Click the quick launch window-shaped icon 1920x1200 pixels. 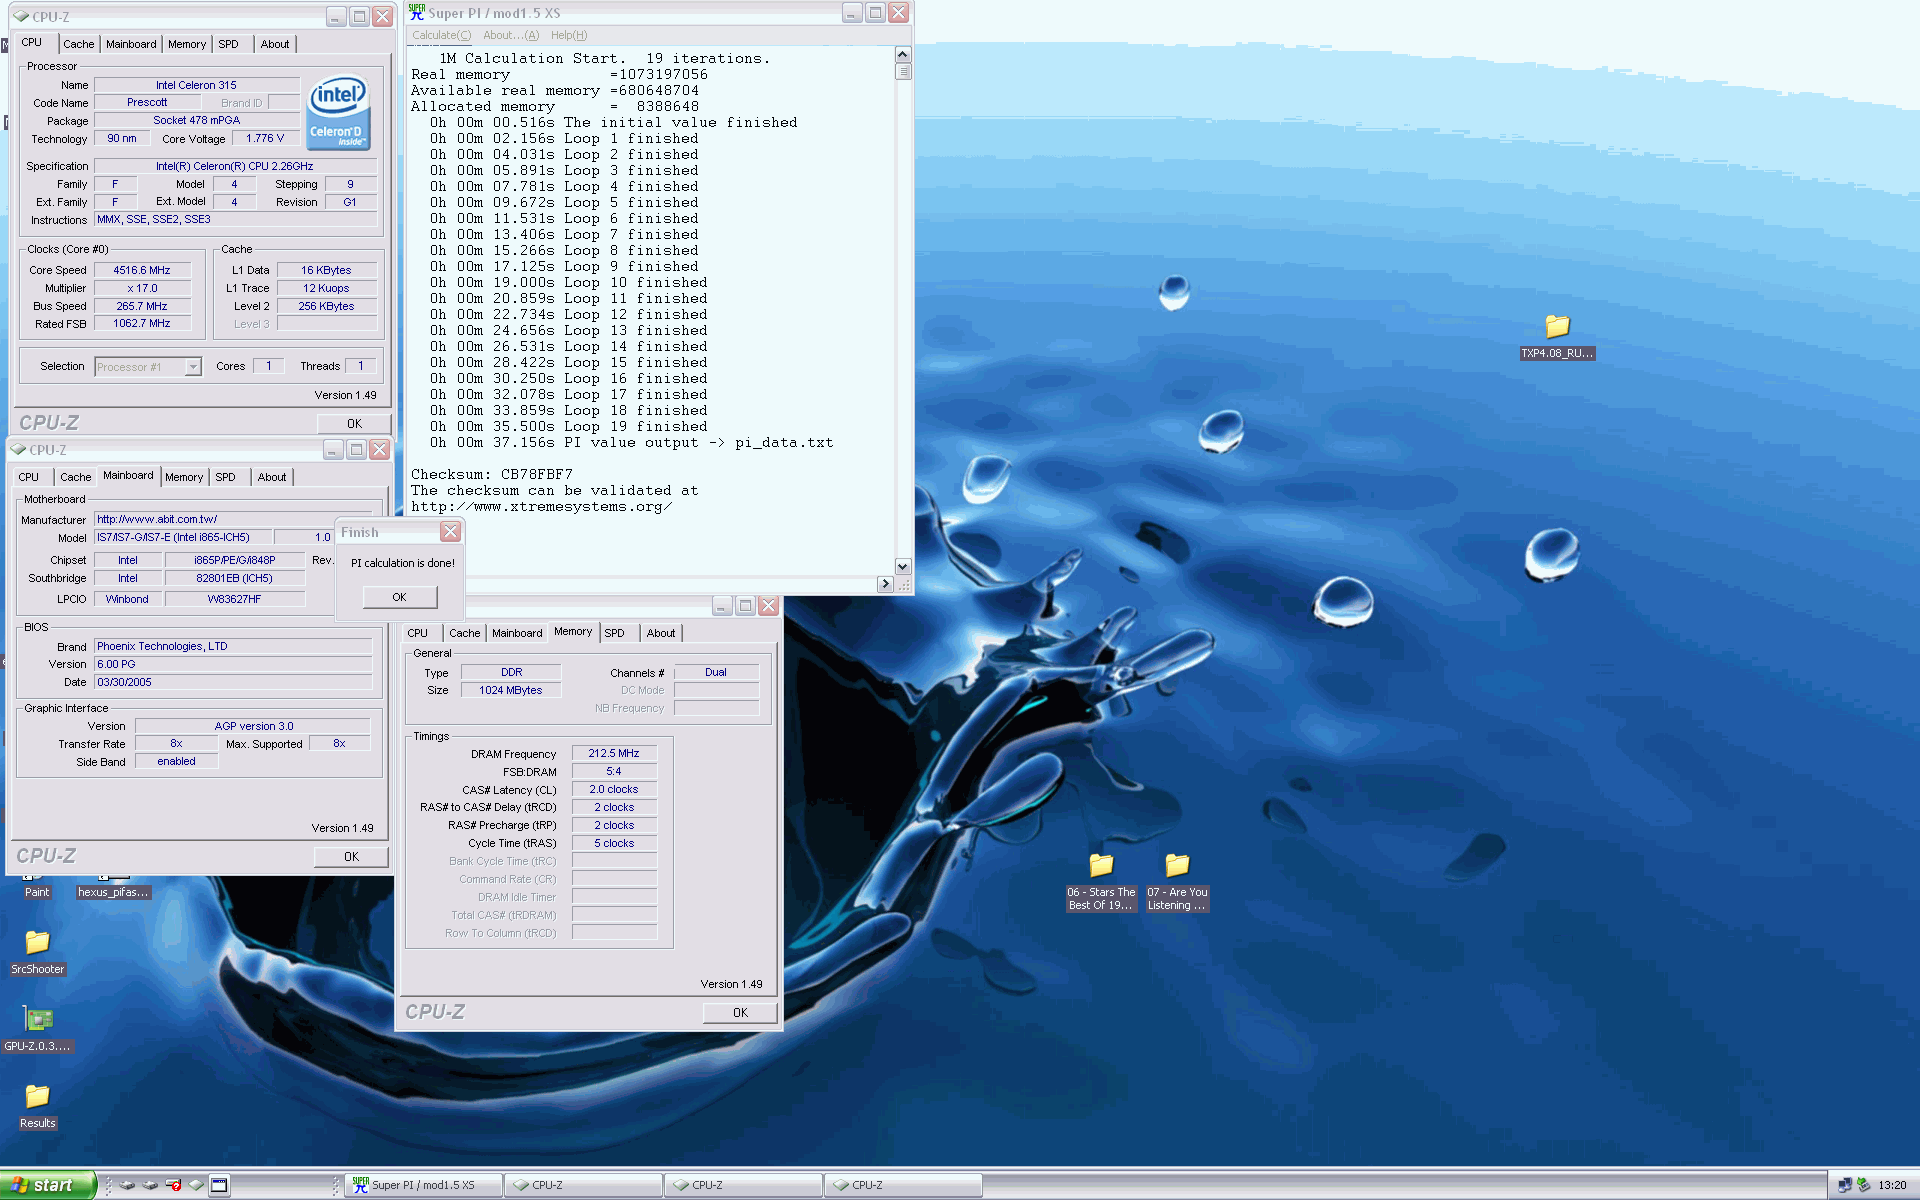coord(219,1185)
